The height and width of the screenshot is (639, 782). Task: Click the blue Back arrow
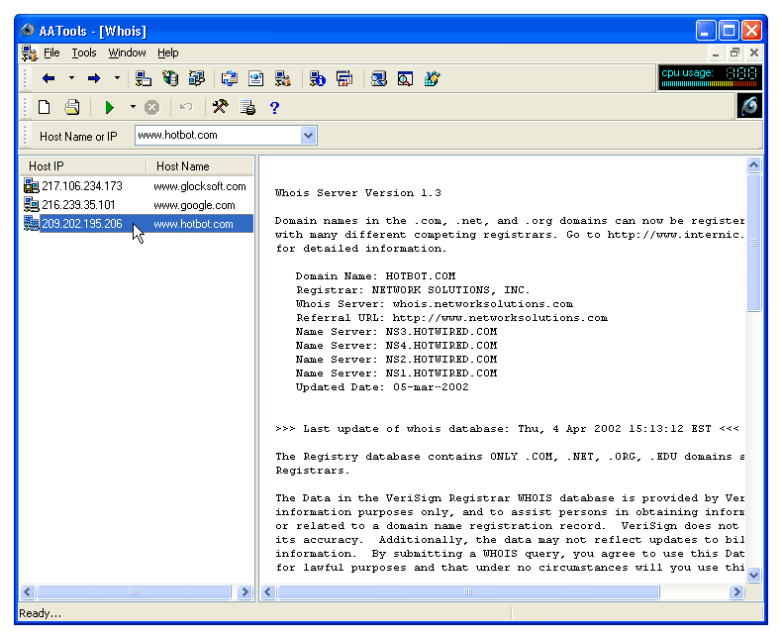point(48,78)
